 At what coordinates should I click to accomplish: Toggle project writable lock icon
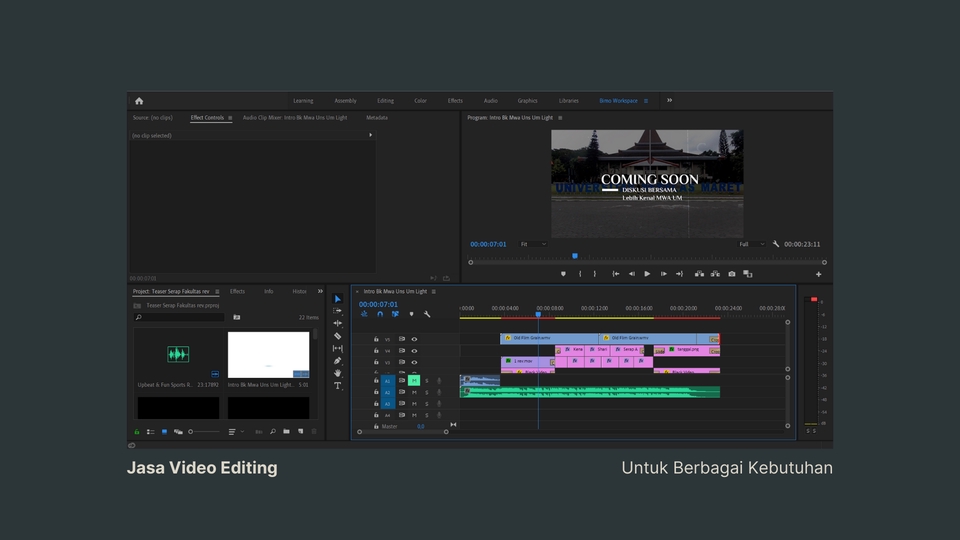click(137, 432)
